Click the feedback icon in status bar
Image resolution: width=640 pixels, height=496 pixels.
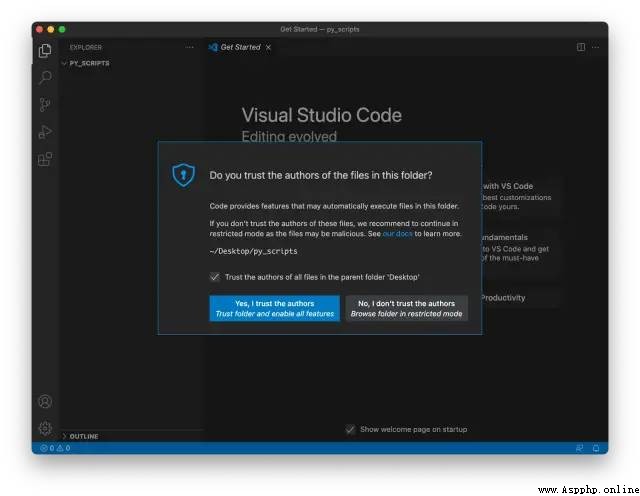click(x=579, y=448)
